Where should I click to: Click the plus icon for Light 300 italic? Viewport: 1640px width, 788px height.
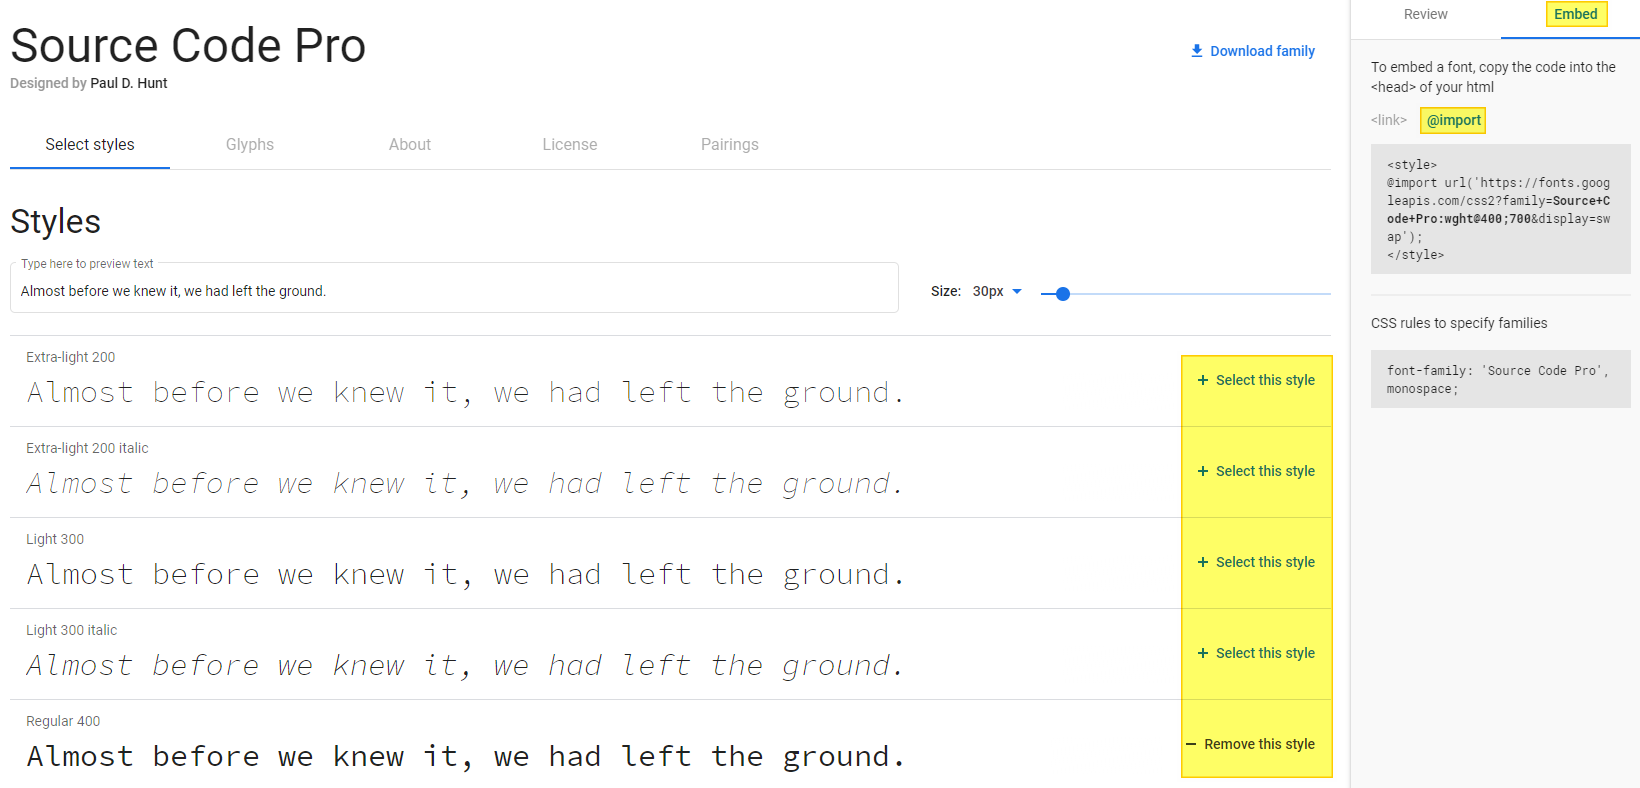1203,653
